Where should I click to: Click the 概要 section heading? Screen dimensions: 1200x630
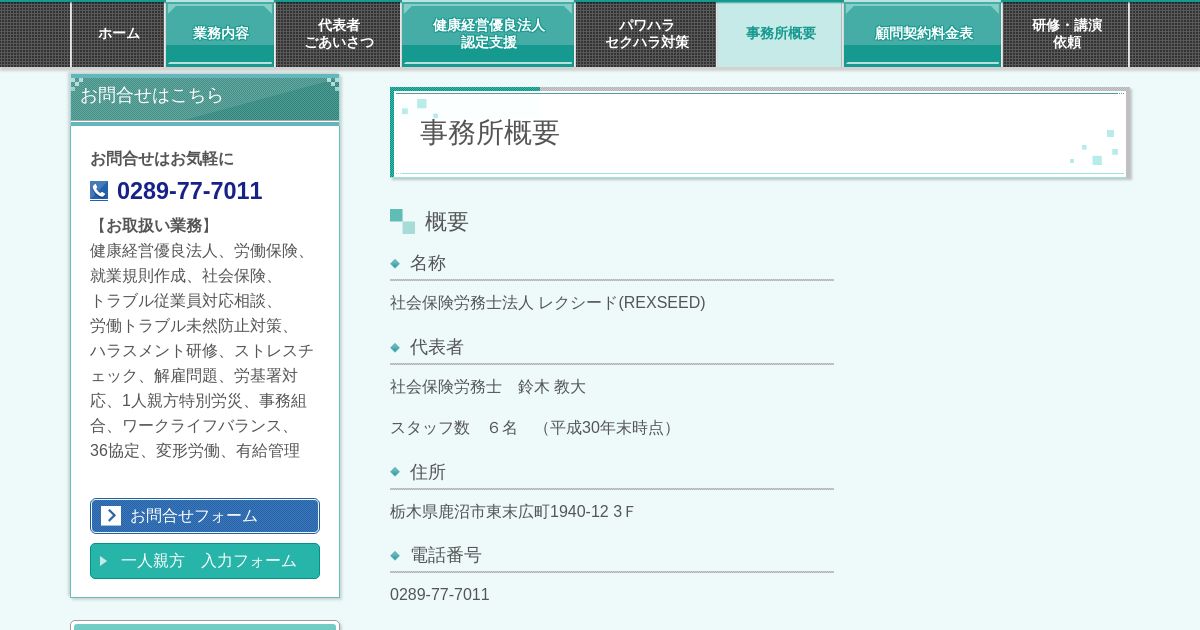click(446, 222)
